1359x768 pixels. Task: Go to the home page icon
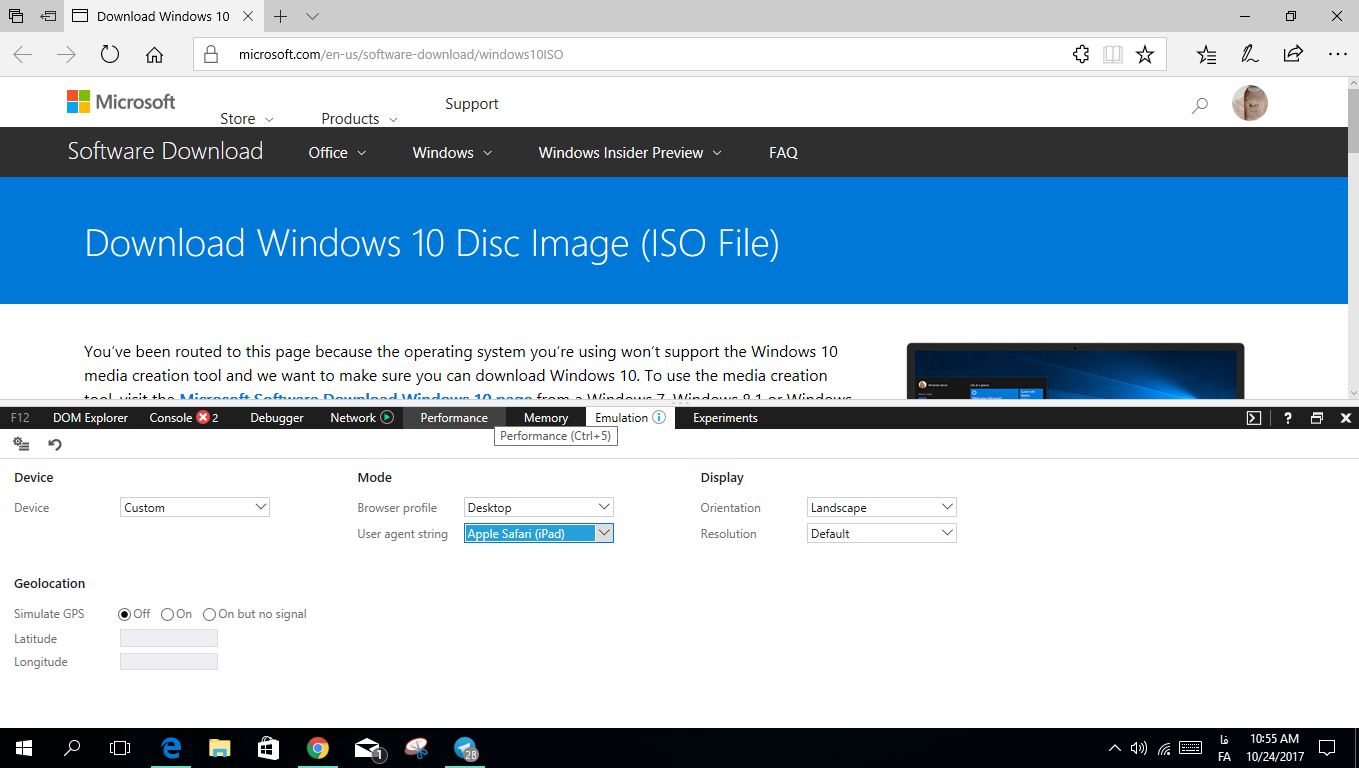point(154,55)
